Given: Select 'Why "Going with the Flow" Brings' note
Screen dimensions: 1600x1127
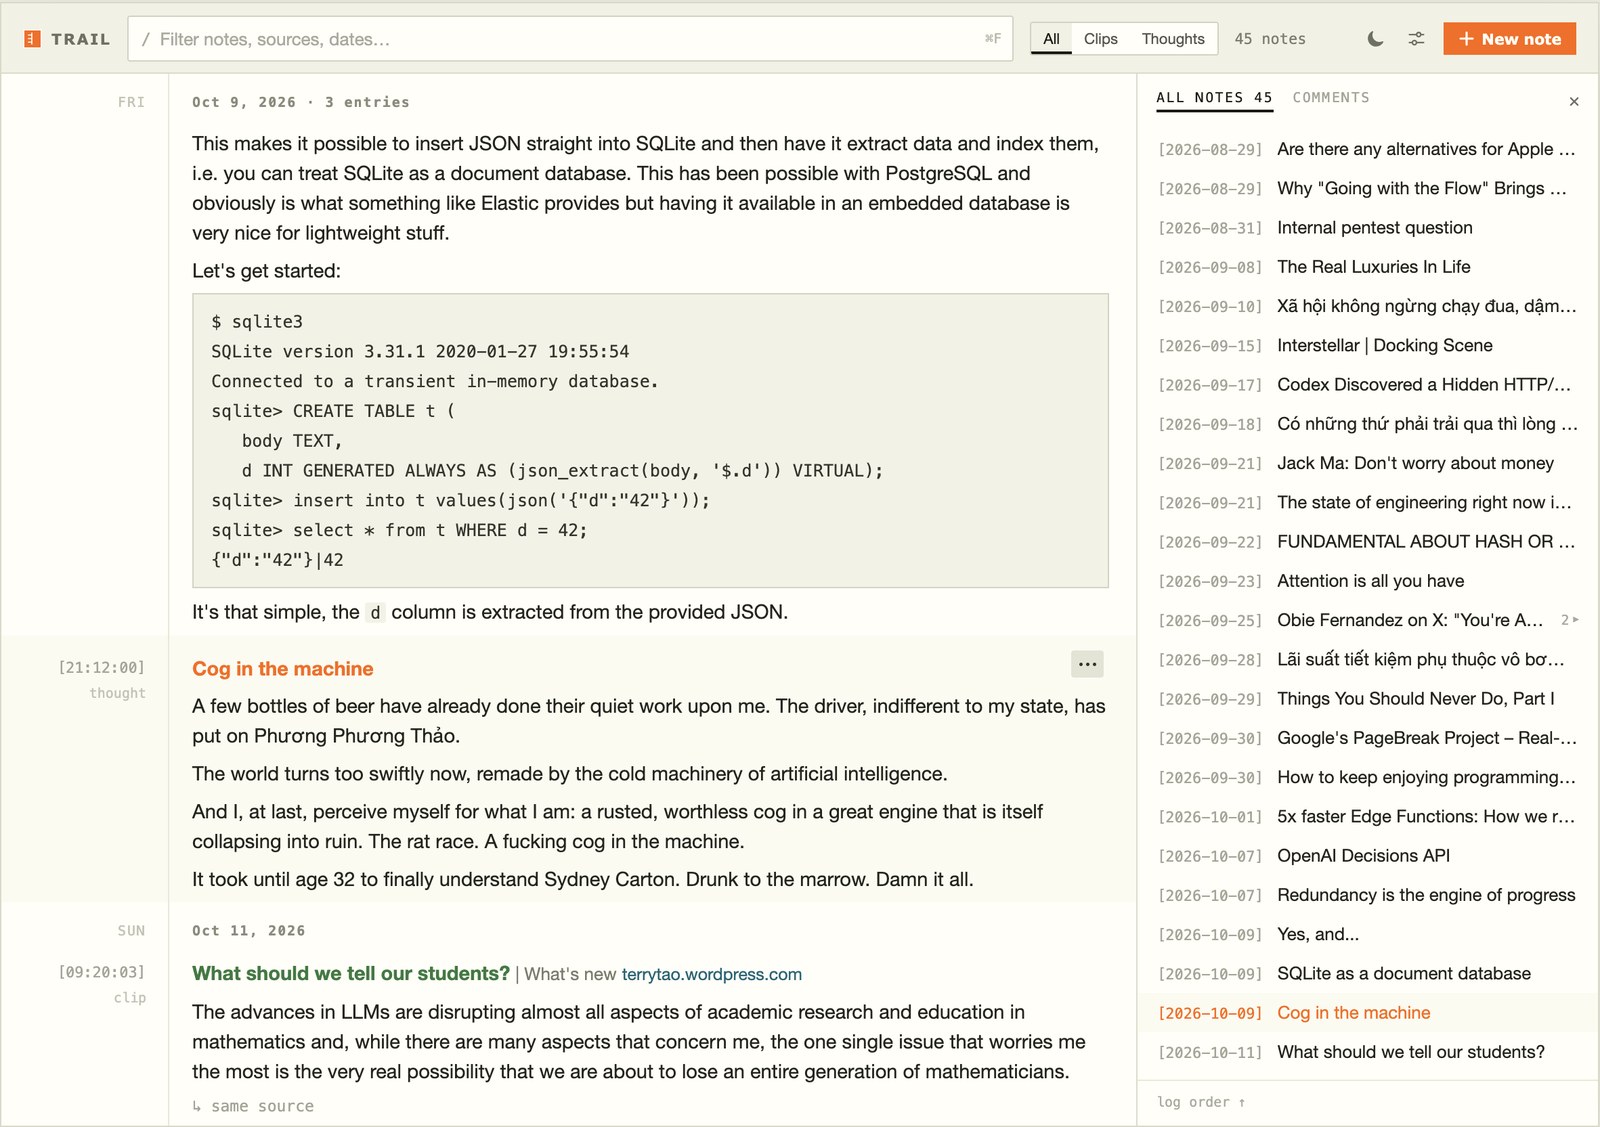Looking at the screenshot, I should 1367,188.
